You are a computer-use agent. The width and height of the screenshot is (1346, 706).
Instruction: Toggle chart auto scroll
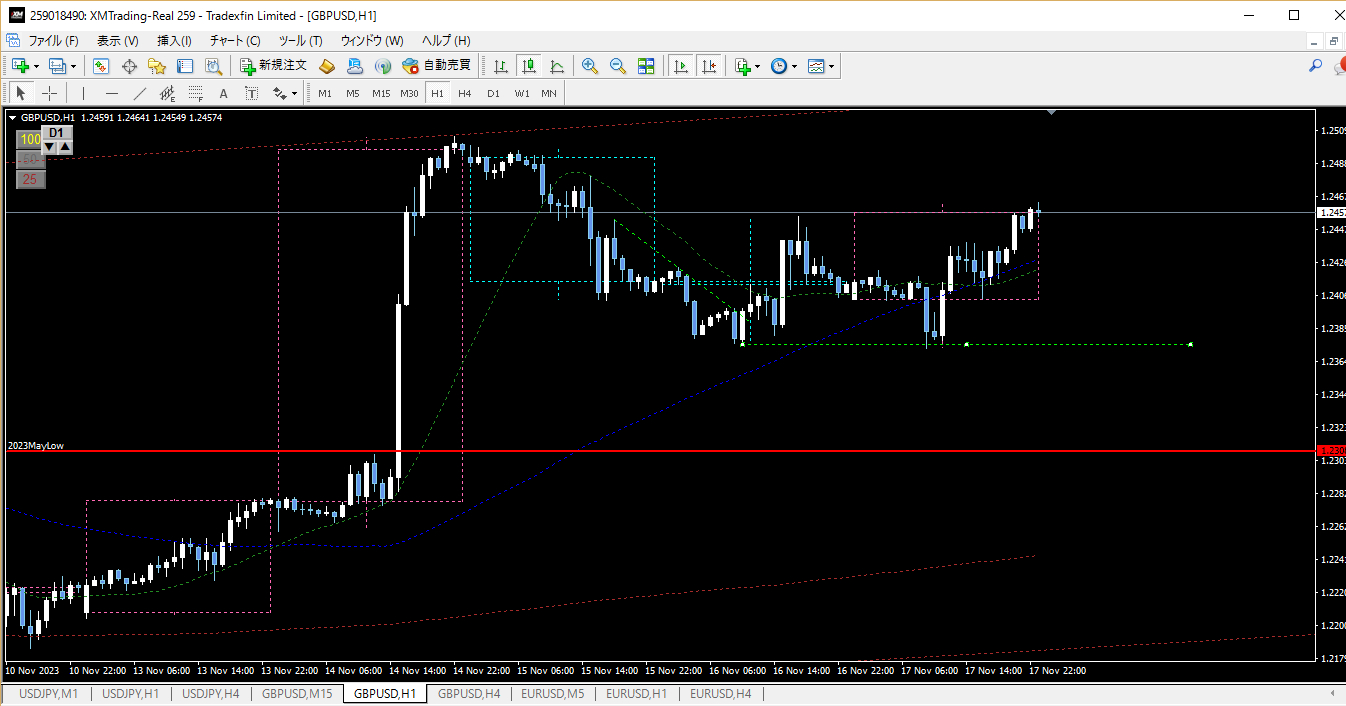point(681,66)
